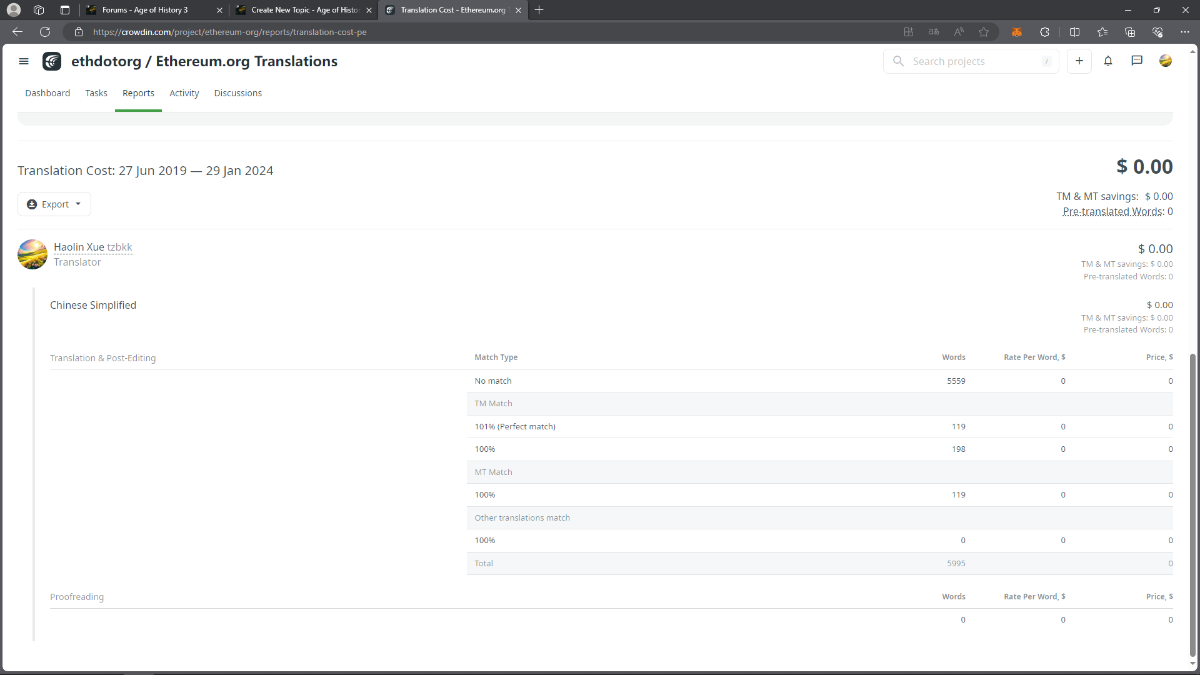This screenshot has height=675, width=1200.
Task: Click the total cost $ 0.00 at top
Action: [x=1145, y=167]
